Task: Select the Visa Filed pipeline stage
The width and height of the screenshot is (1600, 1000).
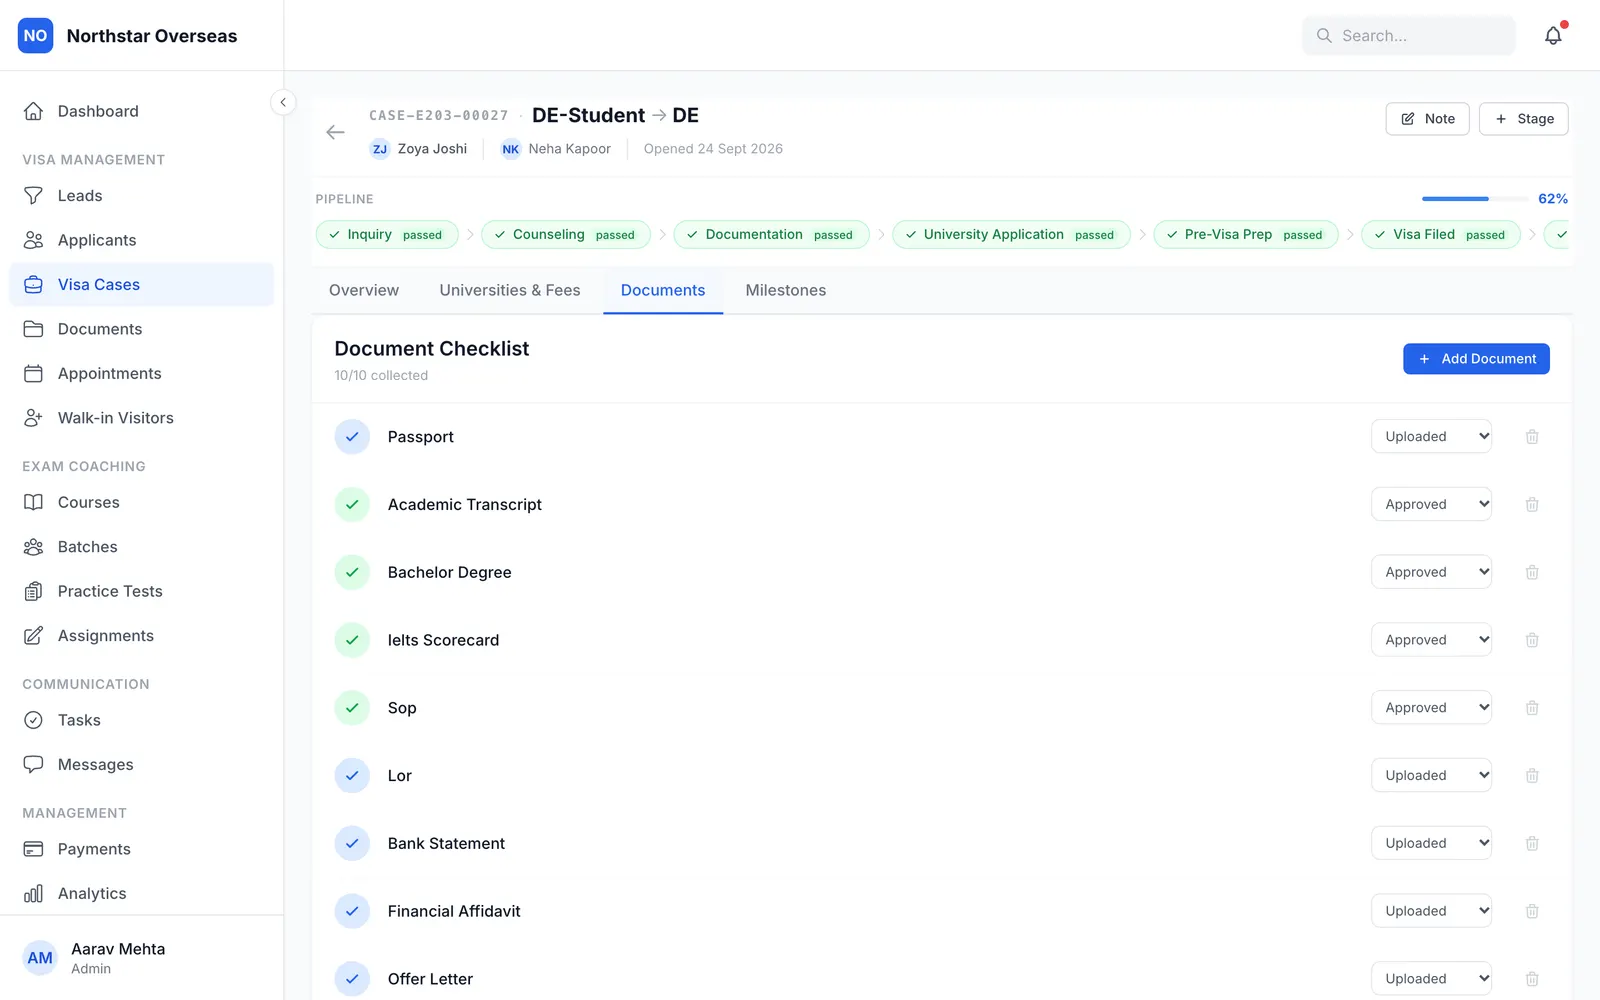Action: click(1441, 235)
